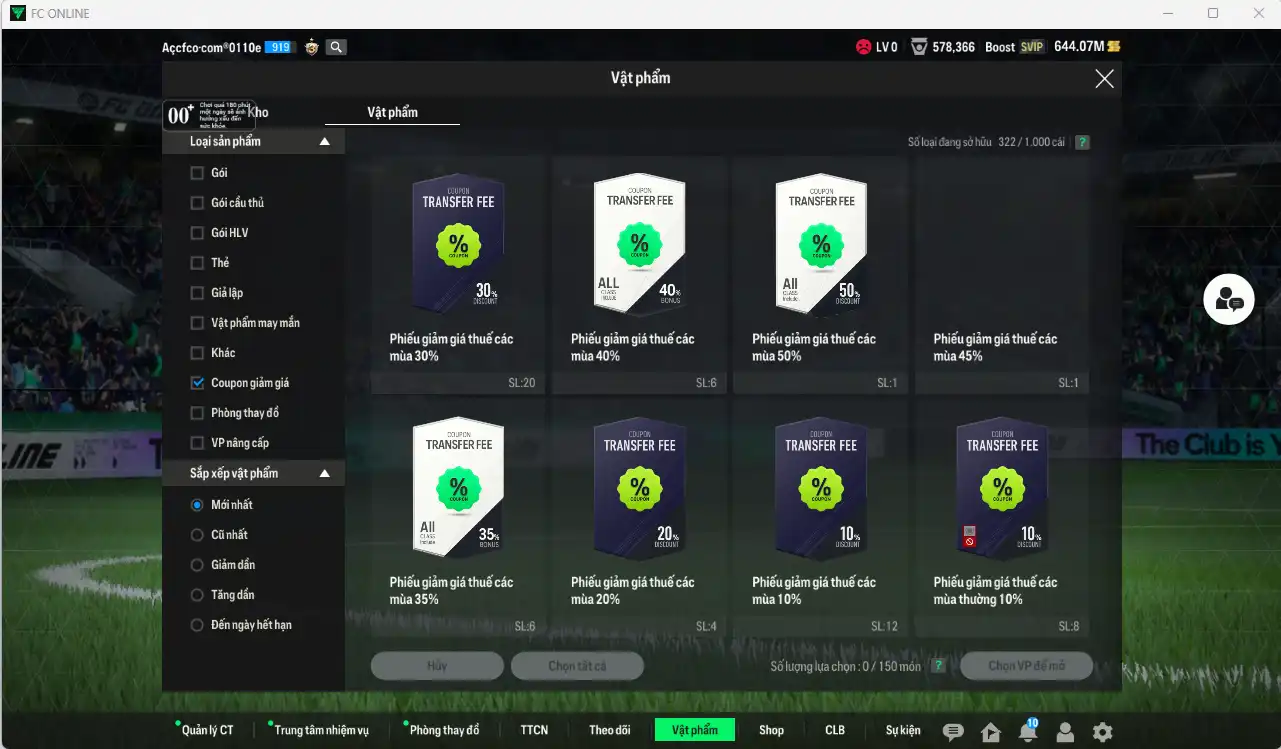Viewport: 1281px width, 749px height.
Task: Select the Giảm dần sort radio button
Action: [x=197, y=565]
